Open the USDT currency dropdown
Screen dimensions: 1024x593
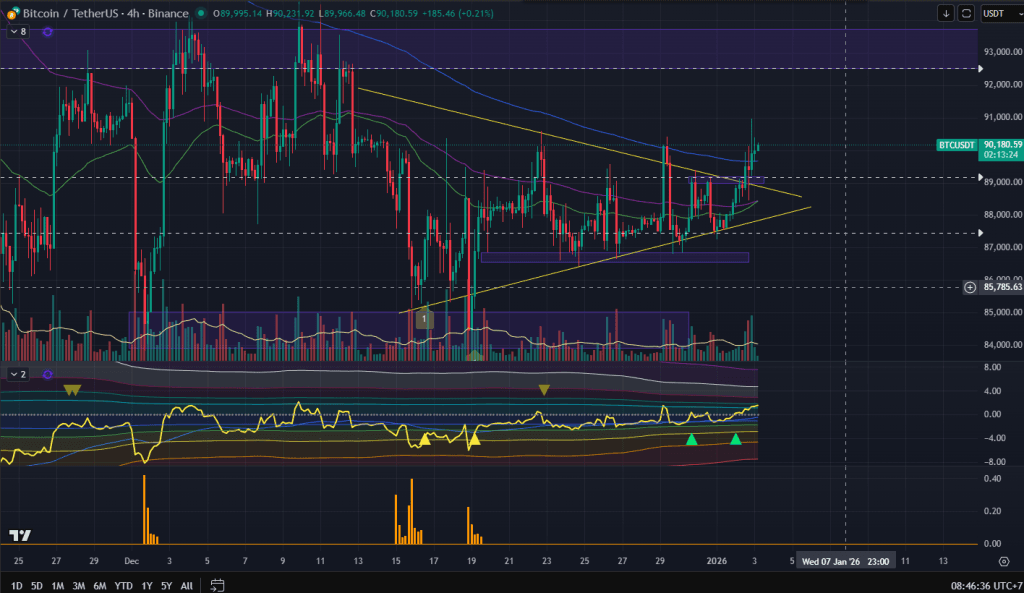click(997, 13)
